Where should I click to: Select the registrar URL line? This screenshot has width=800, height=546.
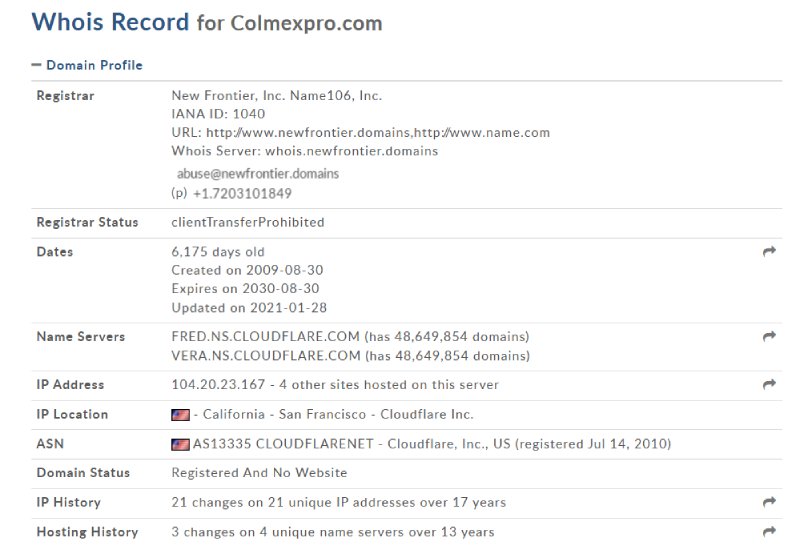361,133
